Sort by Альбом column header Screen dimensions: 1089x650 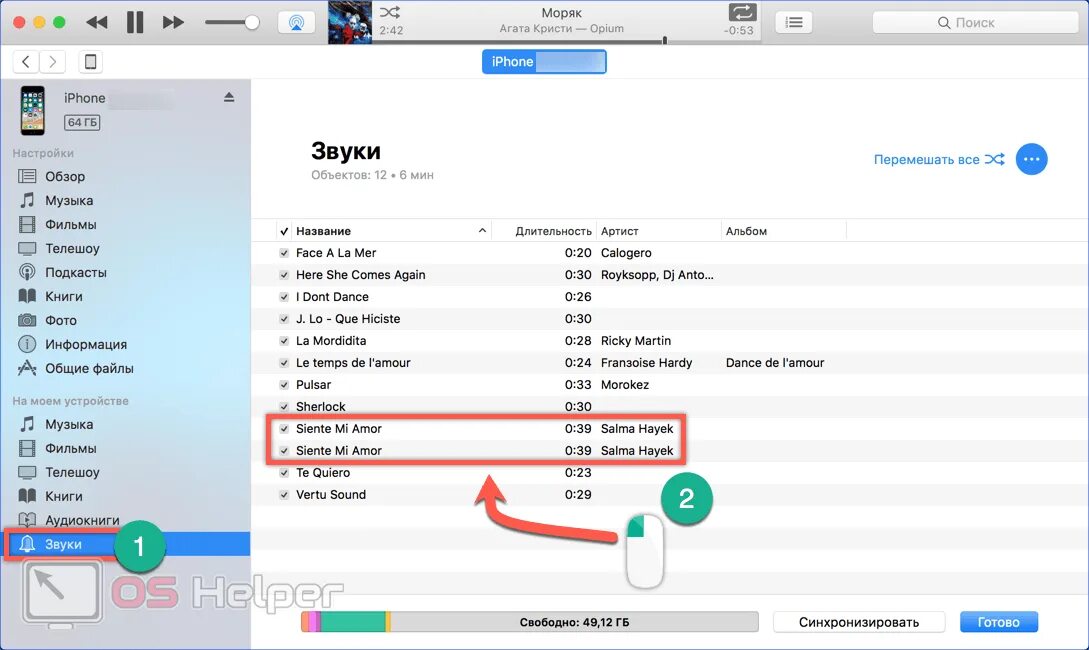(746, 231)
